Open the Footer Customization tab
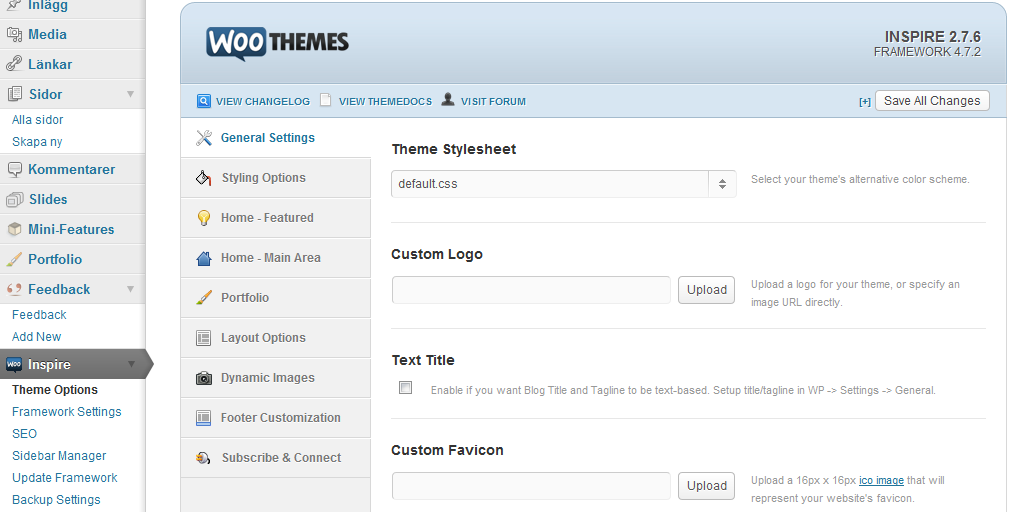 [x=276, y=418]
